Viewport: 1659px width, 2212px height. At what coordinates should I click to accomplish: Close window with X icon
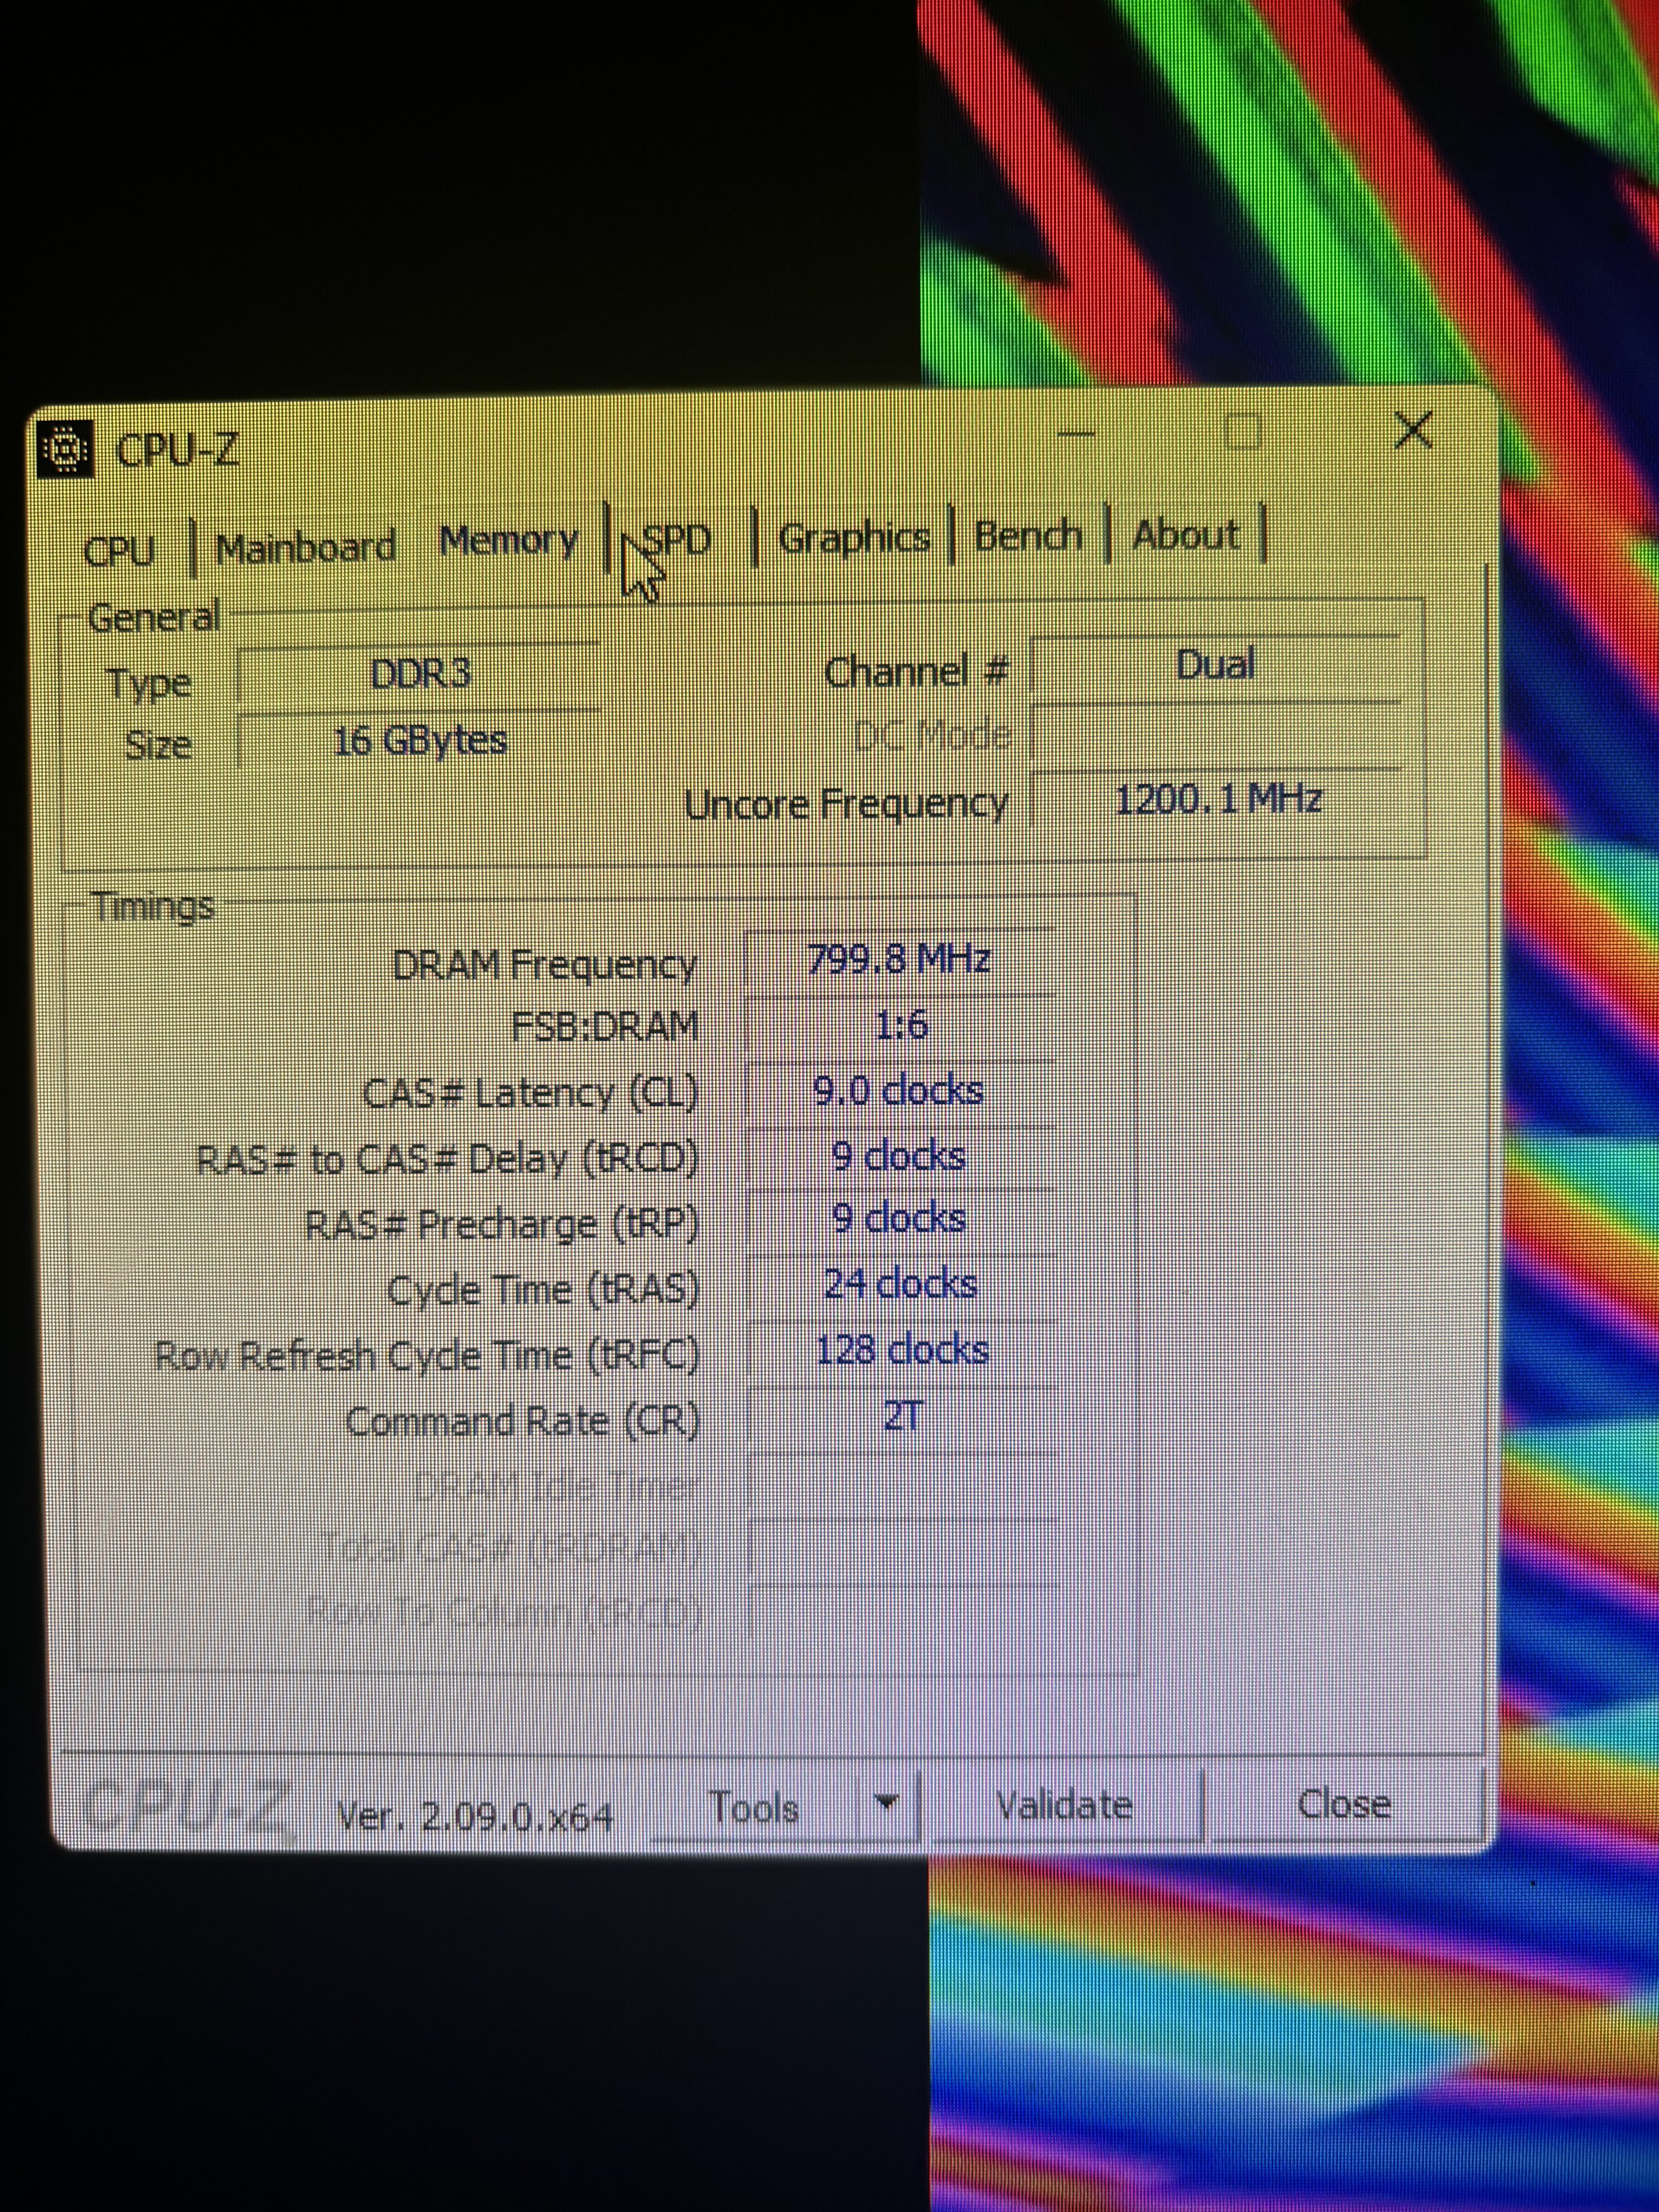point(1413,430)
